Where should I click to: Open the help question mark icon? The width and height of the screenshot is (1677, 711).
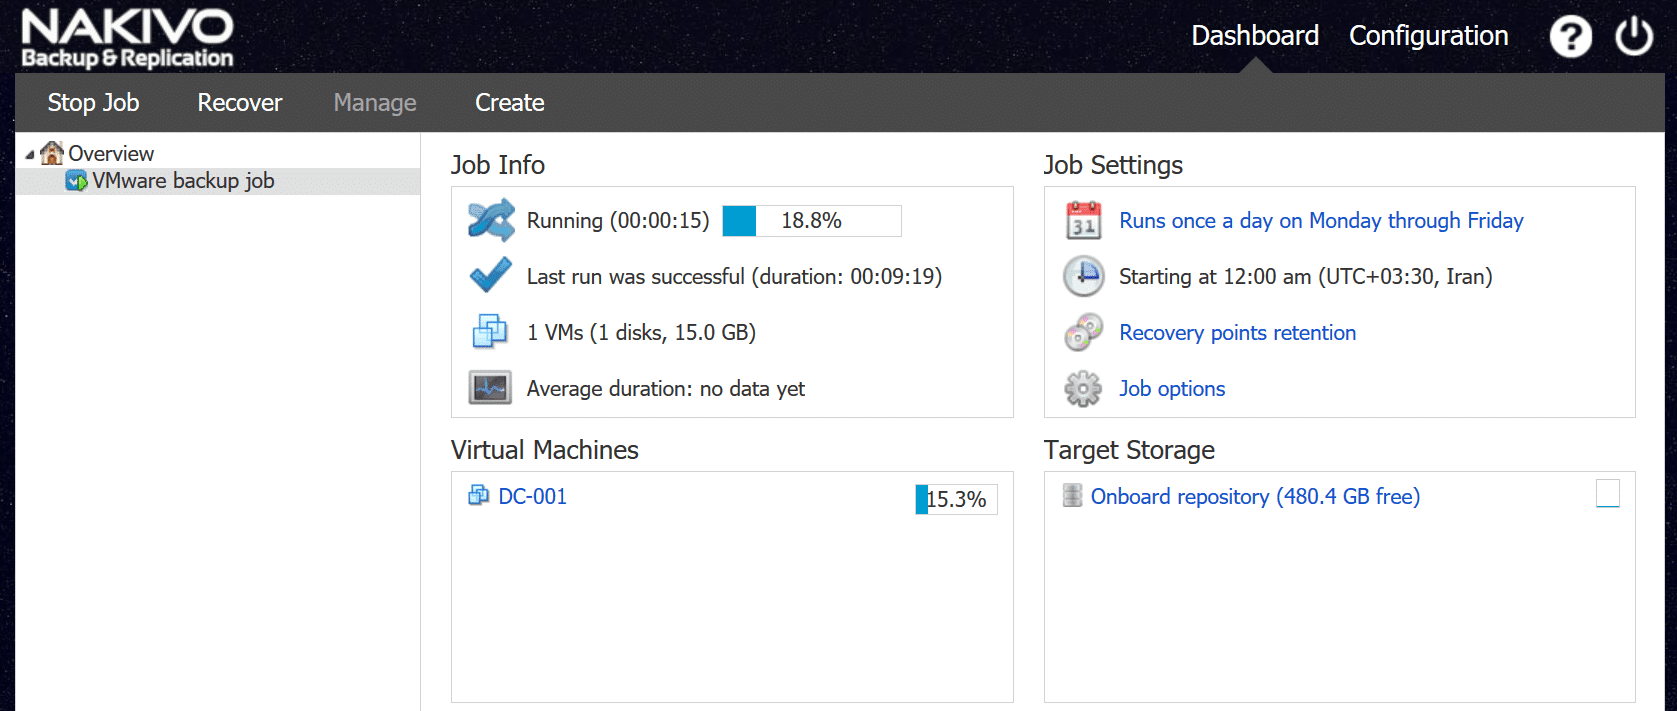pos(1570,37)
